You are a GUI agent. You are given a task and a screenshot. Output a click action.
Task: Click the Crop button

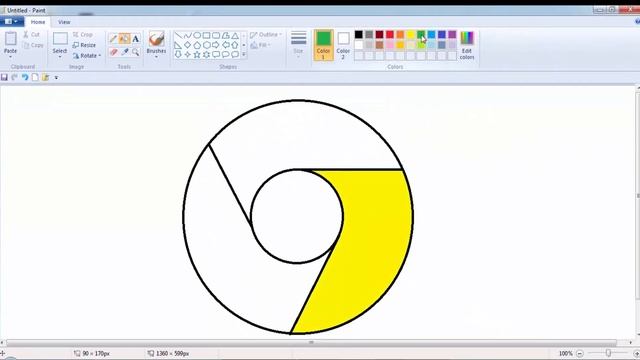coord(83,35)
